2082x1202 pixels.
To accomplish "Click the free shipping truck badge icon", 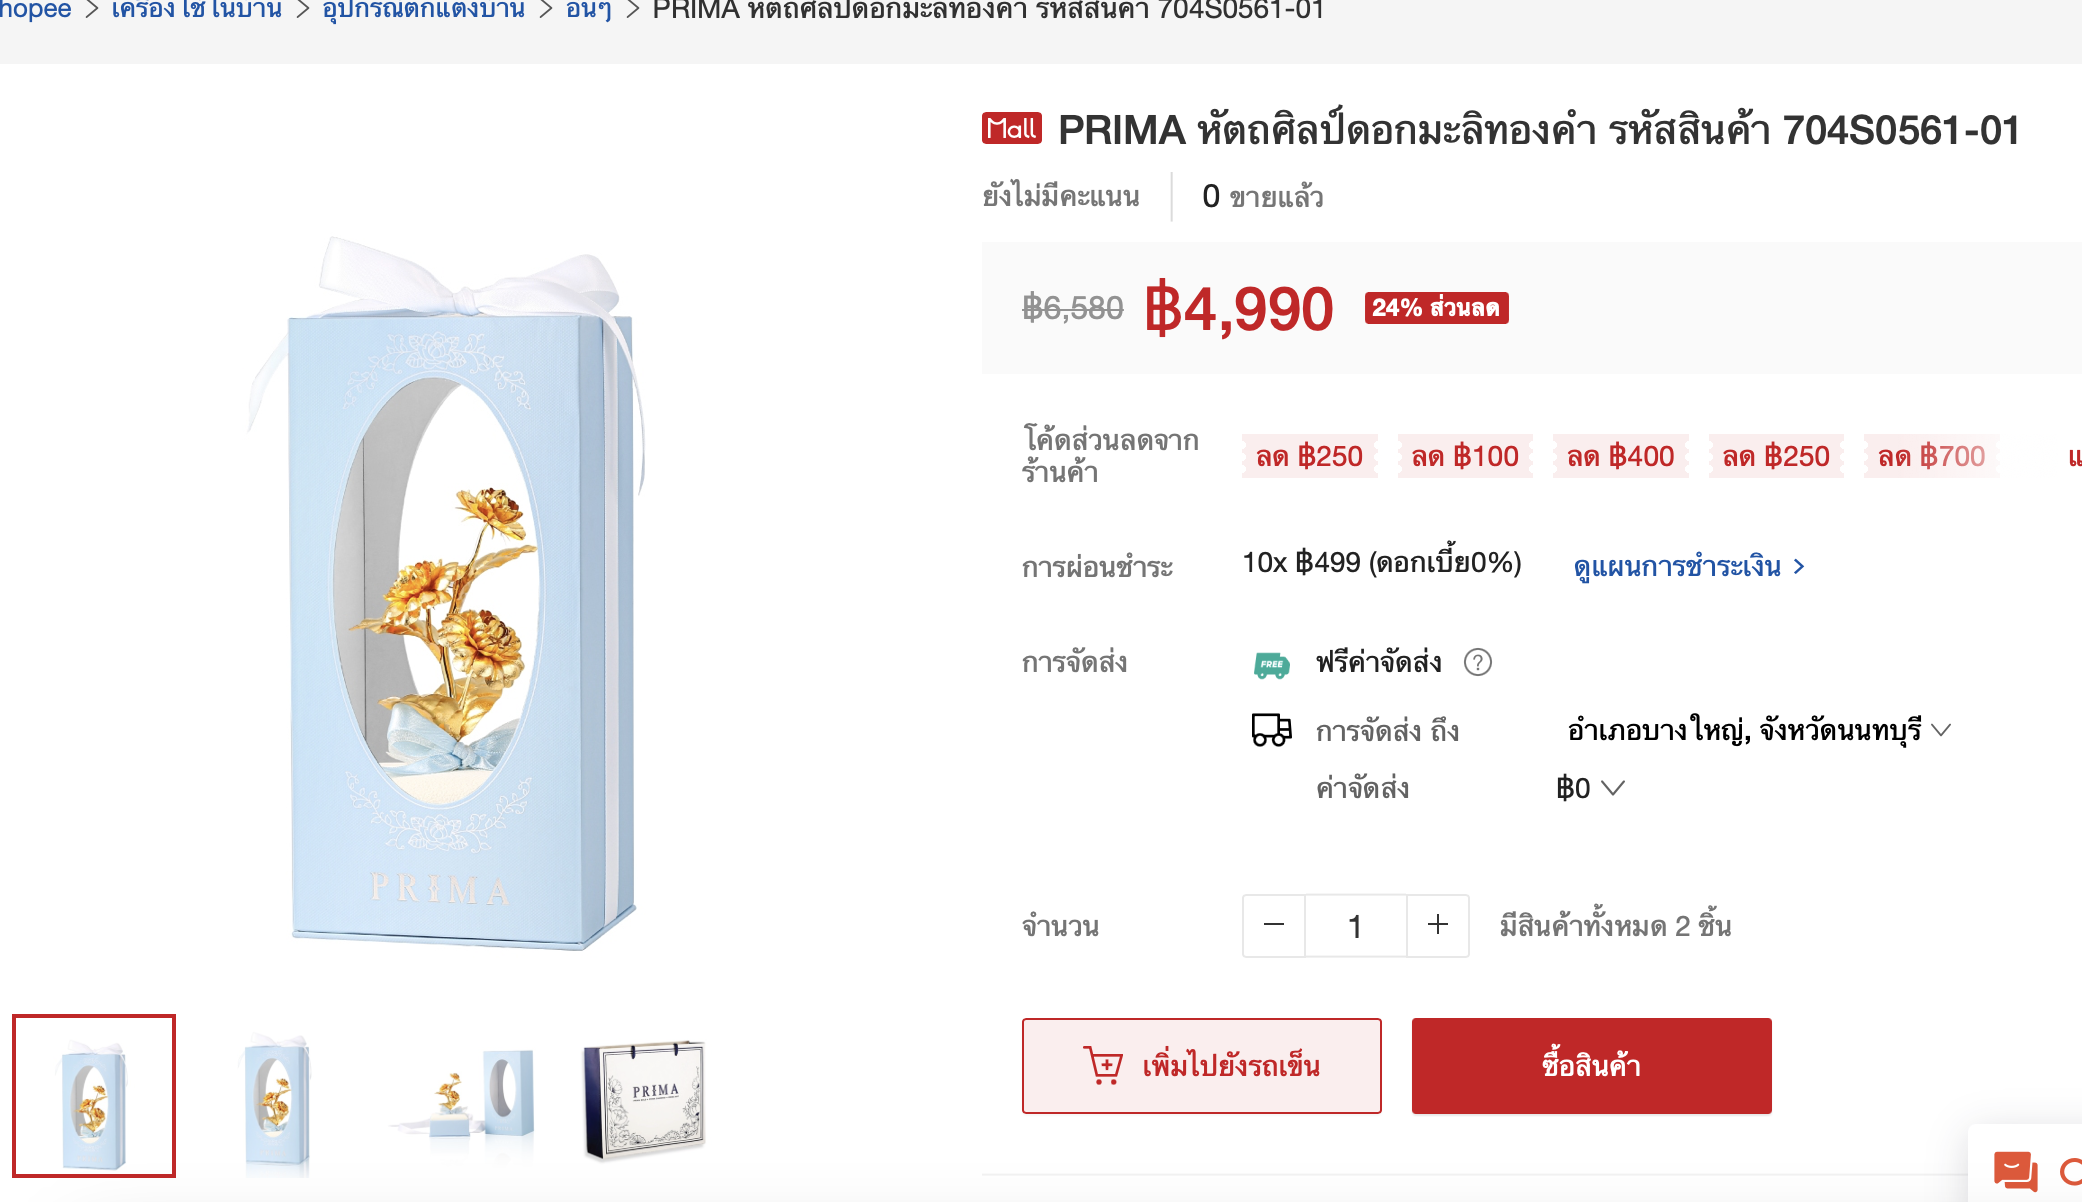I will click(x=1271, y=664).
